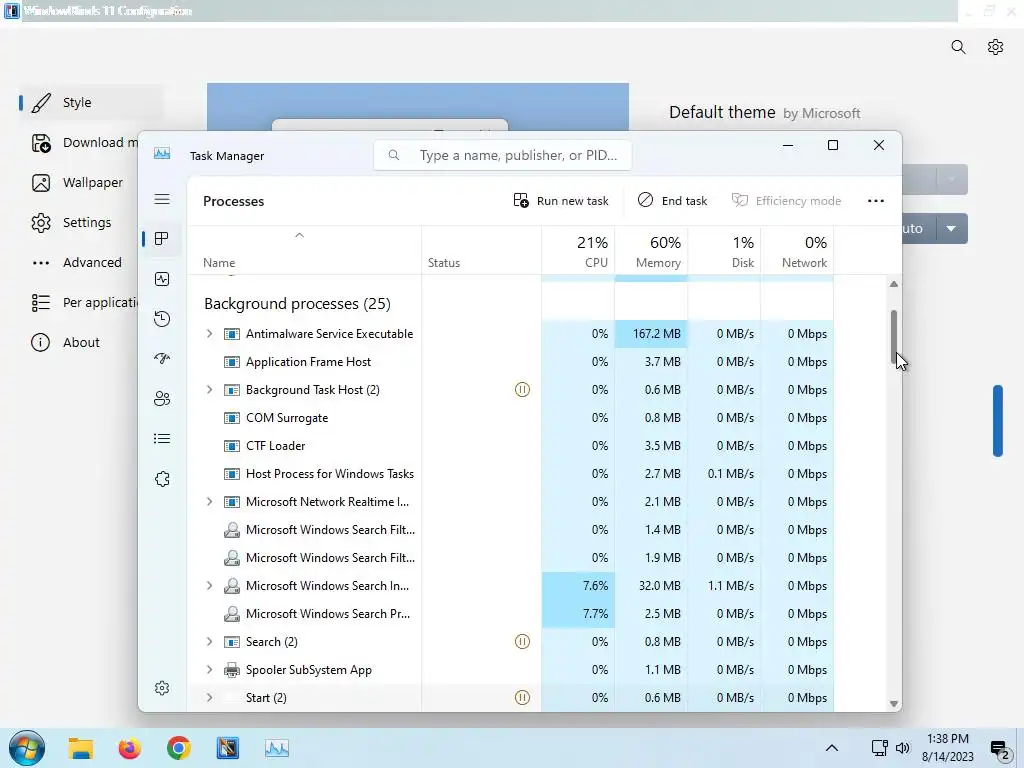Open Task Manager settings gear icon

162,688
